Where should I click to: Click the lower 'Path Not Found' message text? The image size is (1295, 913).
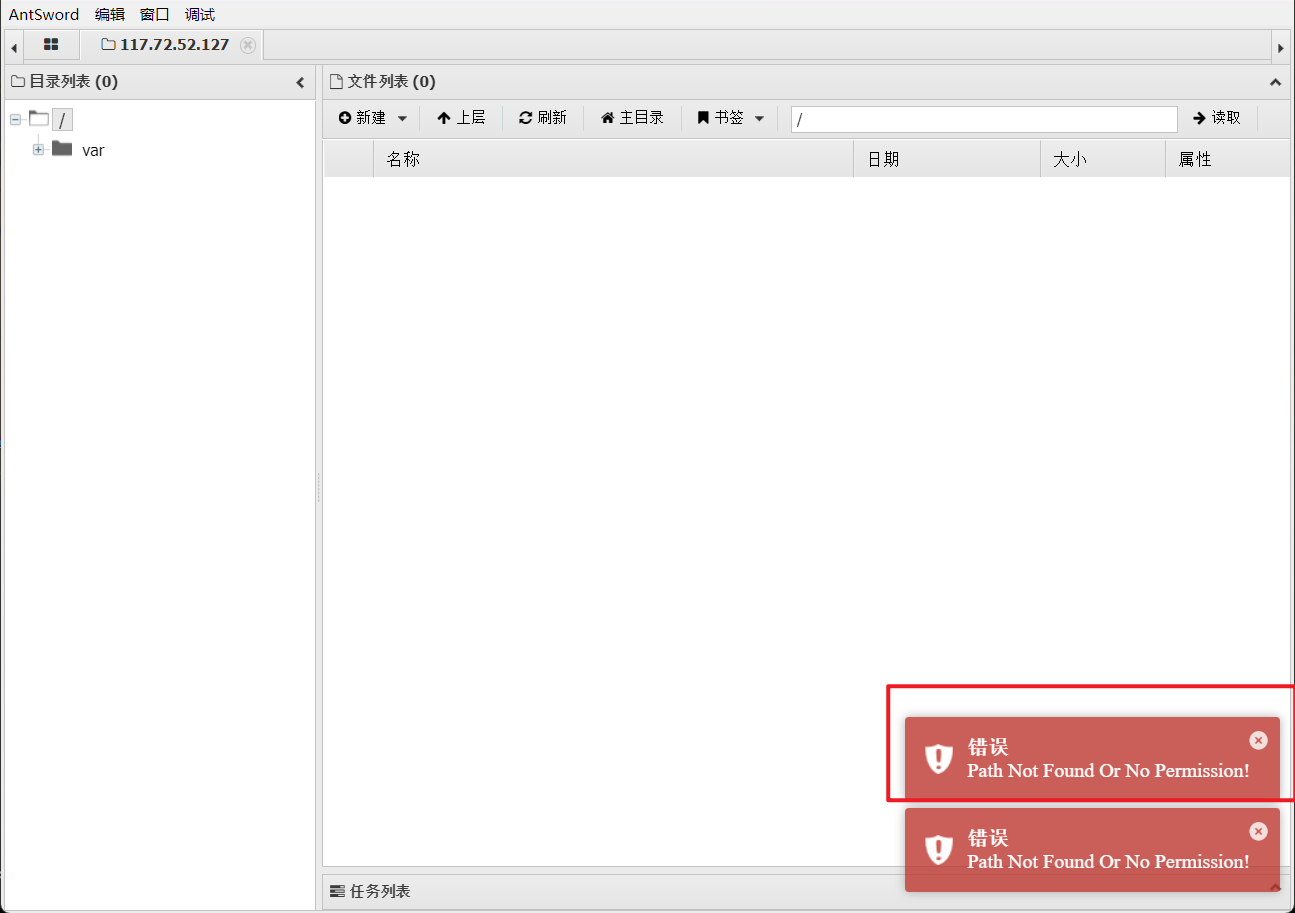click(x=1108, y=862)
